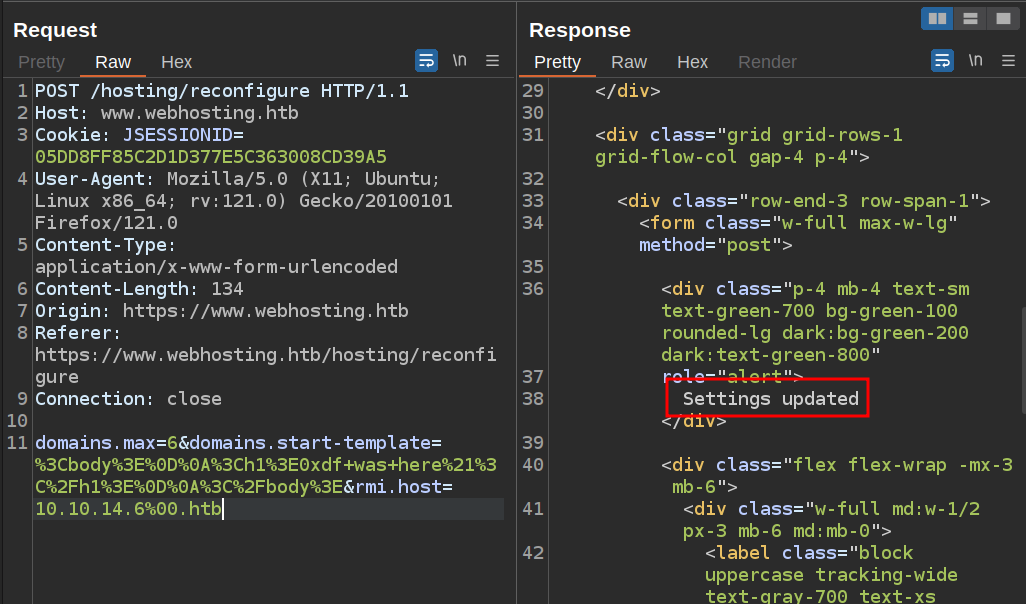Switch Response view to Raw tab
This screenshot has width=1026, height=604.
tap(629, 62)
